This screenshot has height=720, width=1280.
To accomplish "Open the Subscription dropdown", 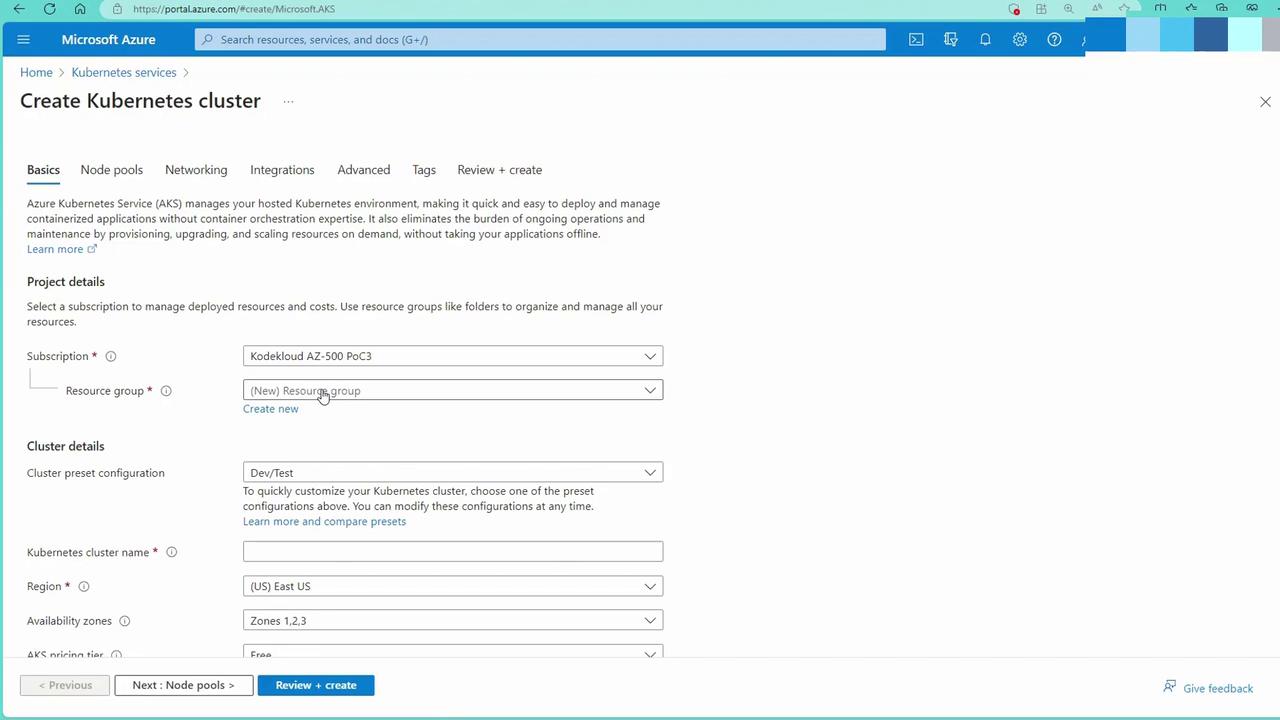I will click(453, 356).
